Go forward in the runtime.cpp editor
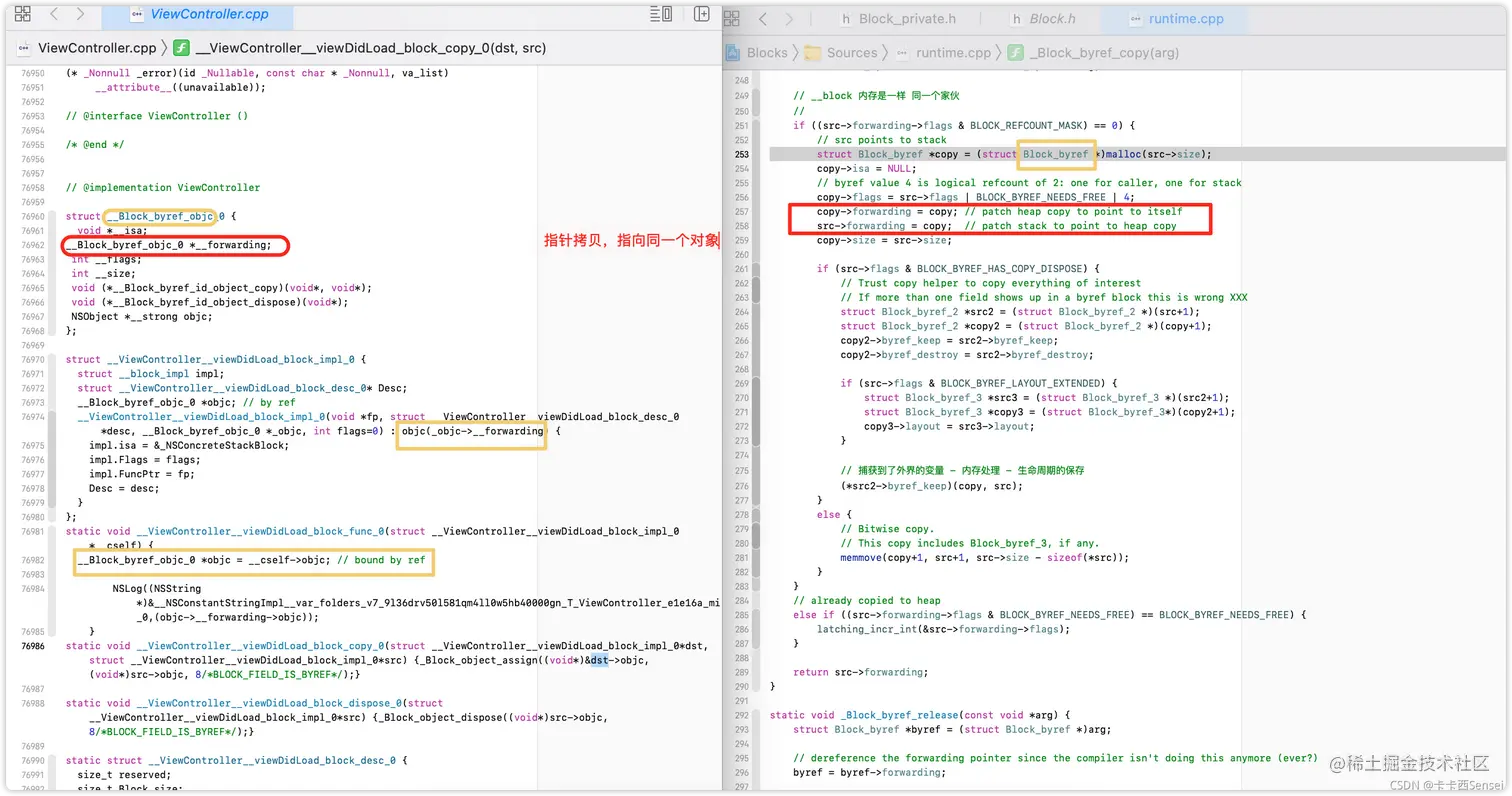Image resolution: width=1512 pixels, height=796 pixels. click(790, 18)
